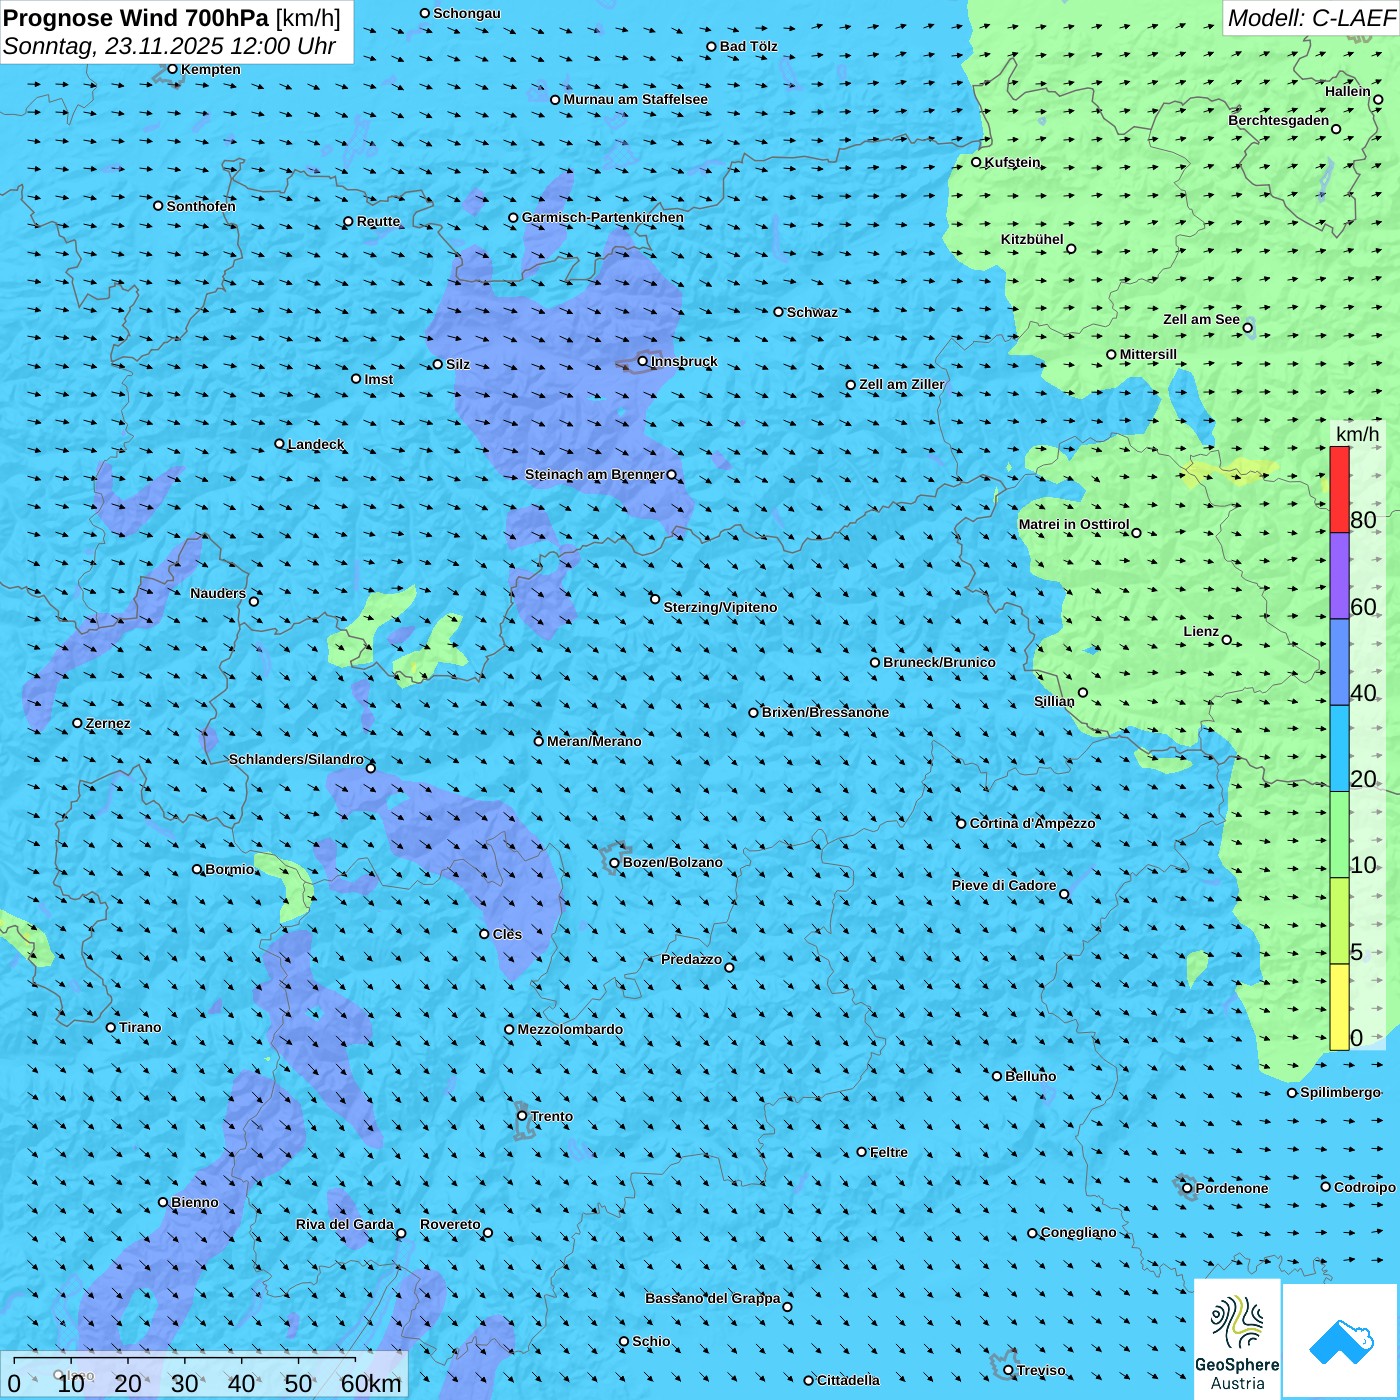Click the 'Murnau am Staffelsee' label
Screen dimensions: 1400x1400
[x=635, y=99]
